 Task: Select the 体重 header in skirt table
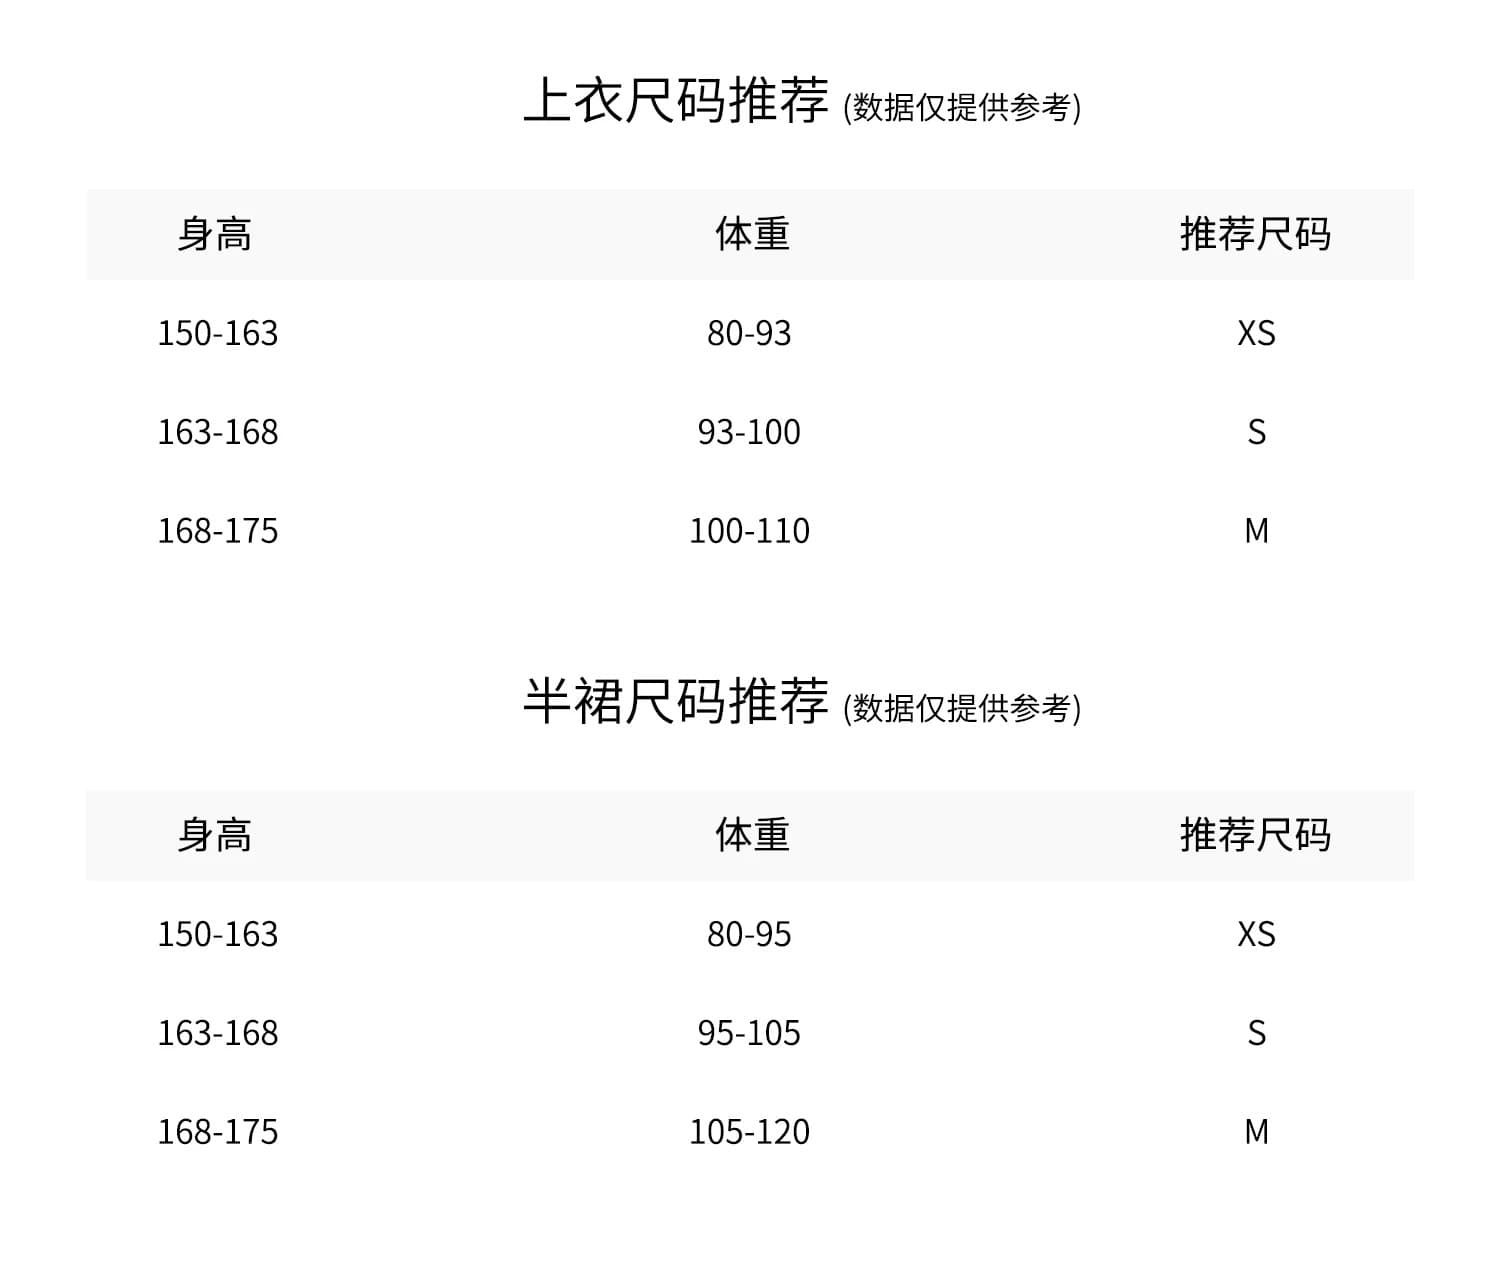(x=752, y=835)
